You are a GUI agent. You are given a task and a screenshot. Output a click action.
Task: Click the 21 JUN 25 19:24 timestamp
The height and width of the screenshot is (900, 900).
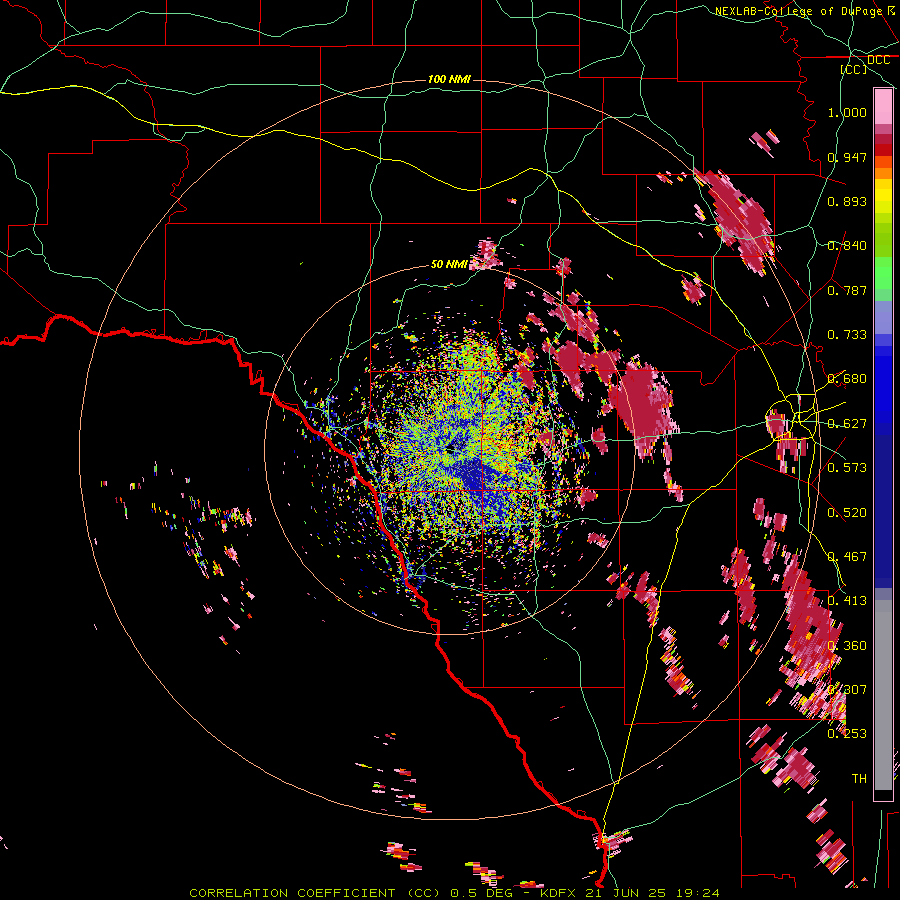click(x=653, y=893)
